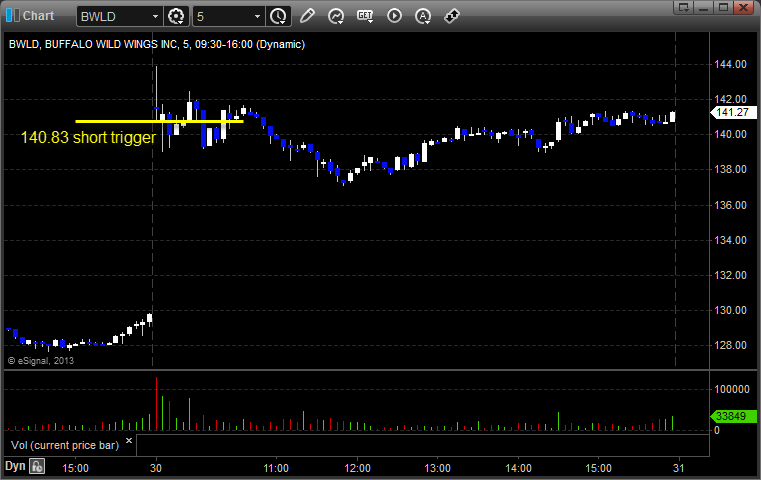Minimize the chart window
This screenshot has width=761, height=480.
point(704,7)
